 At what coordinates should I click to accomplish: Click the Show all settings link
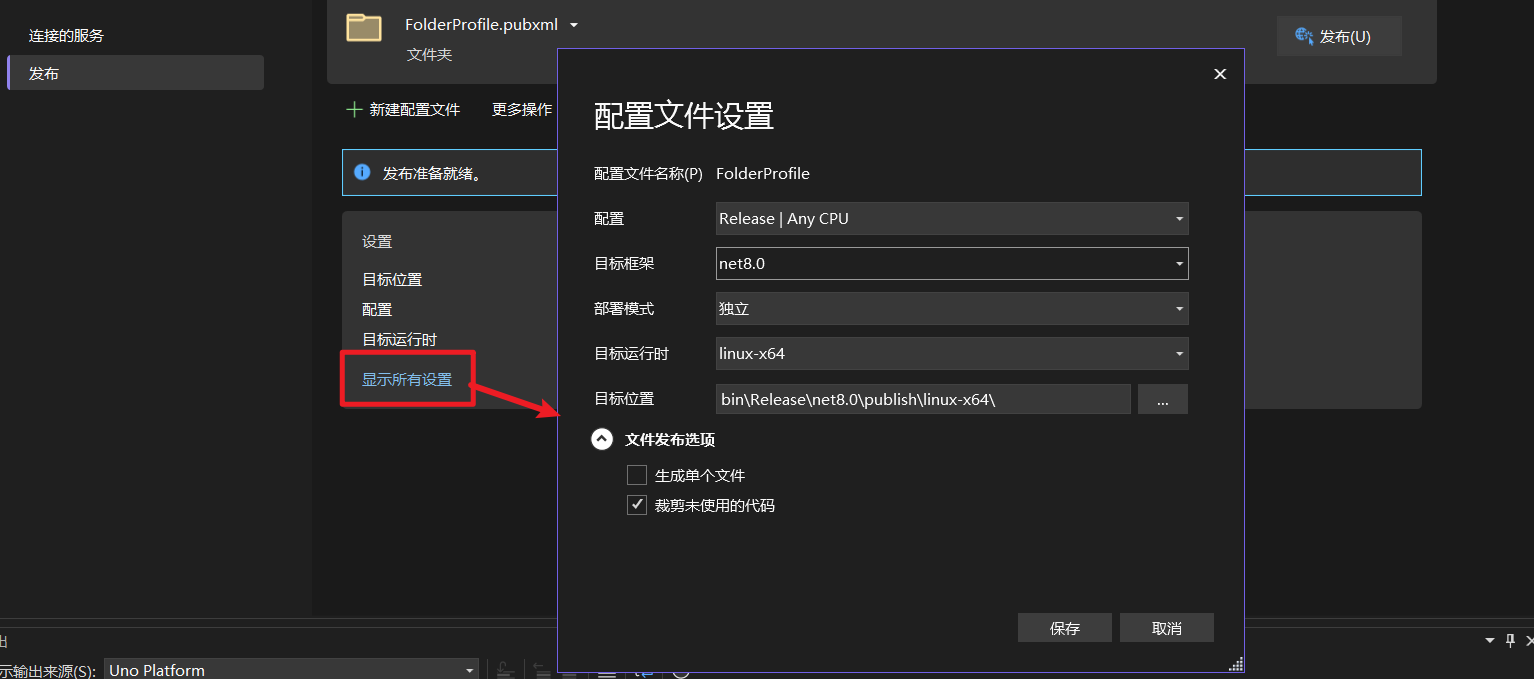pyautogui.click(x=407, y=380)
